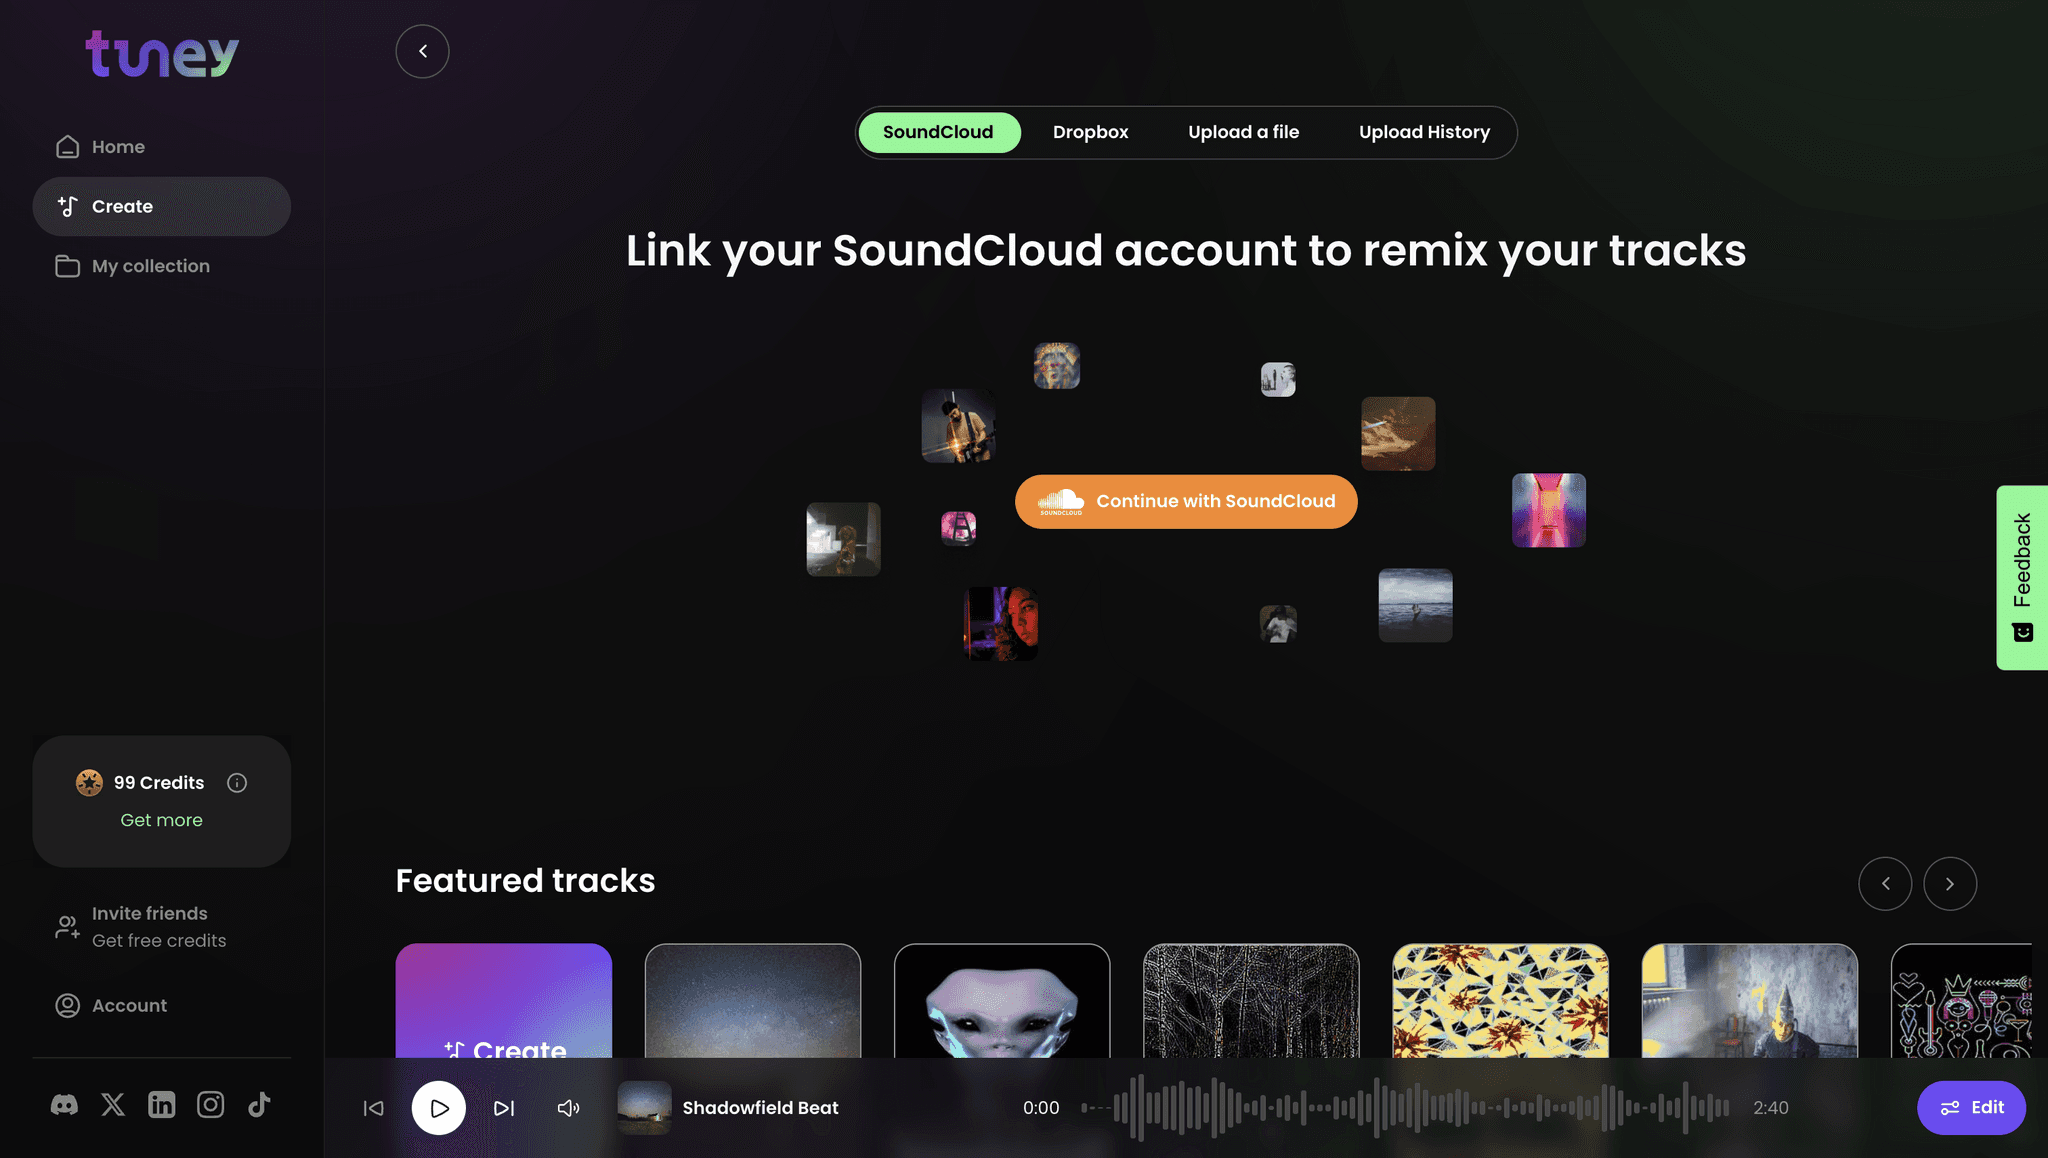Click Continue with SoundCloud

pos(1186,501)
